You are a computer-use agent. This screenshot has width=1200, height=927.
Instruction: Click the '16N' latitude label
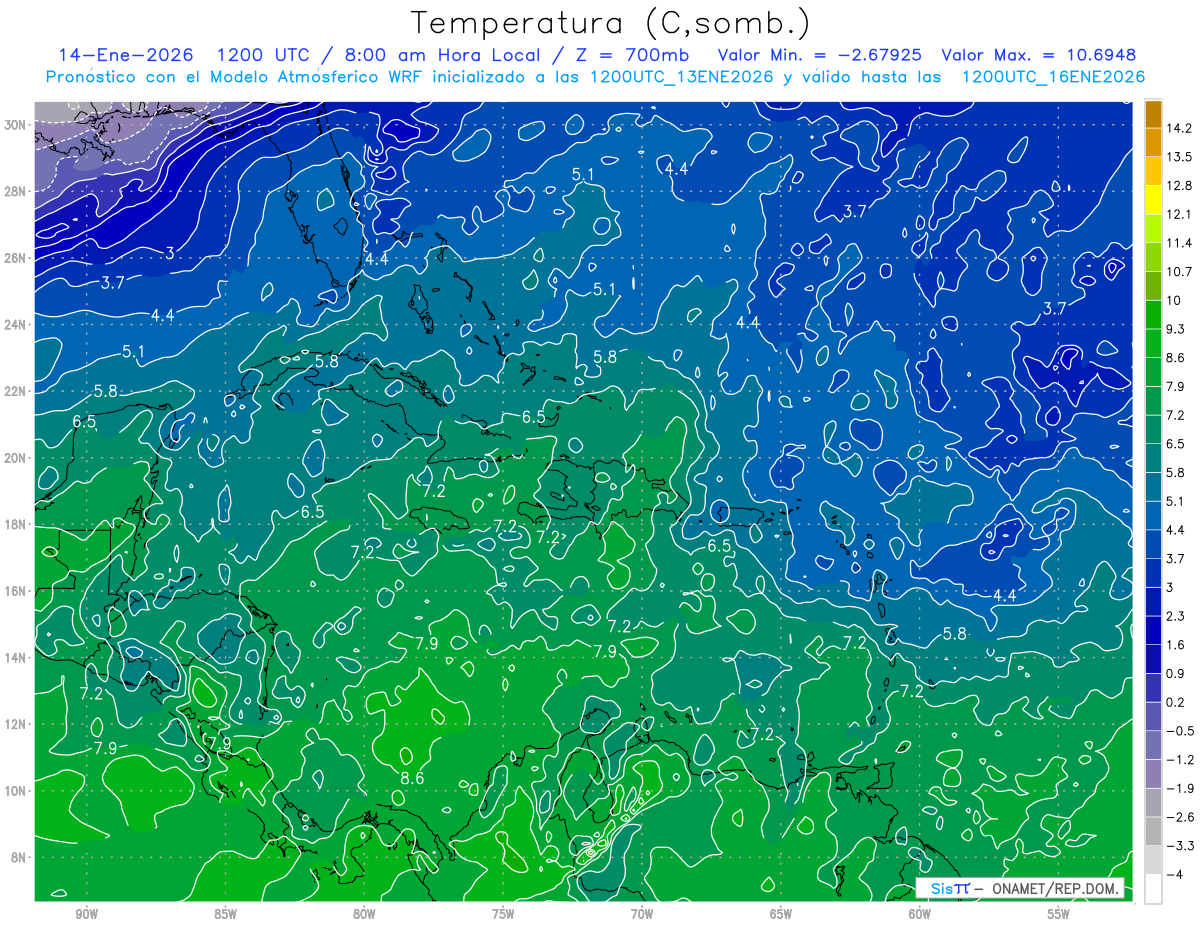tap(15, 591)
